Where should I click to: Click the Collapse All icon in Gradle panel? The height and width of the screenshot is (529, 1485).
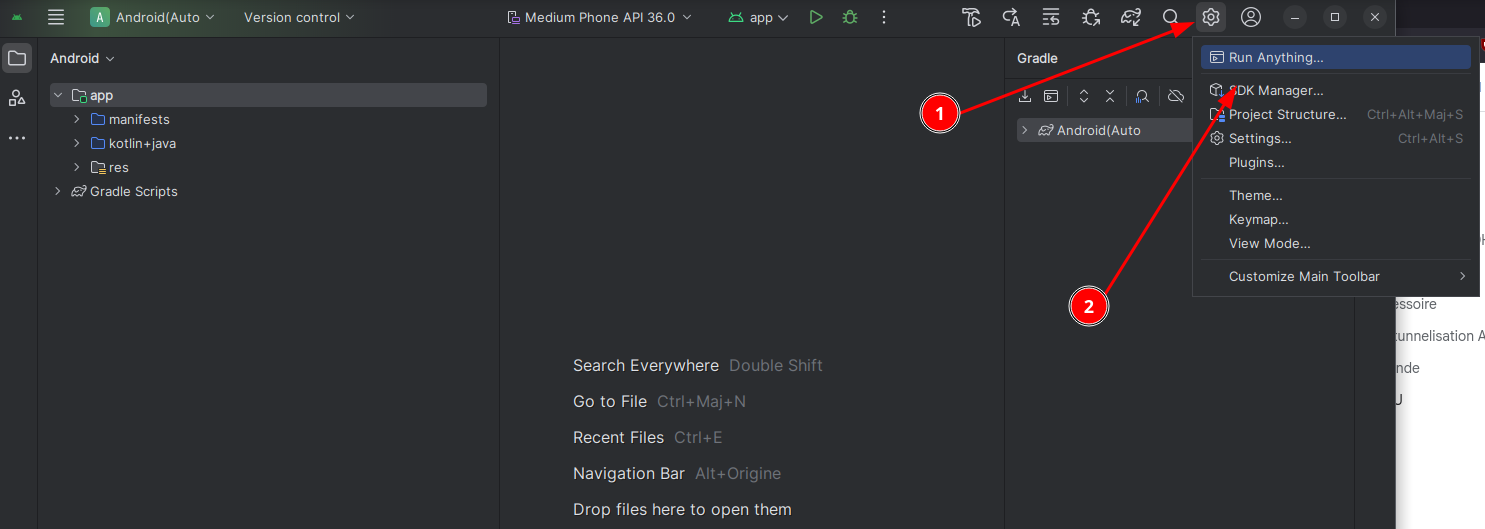[x=1109, y=96]
